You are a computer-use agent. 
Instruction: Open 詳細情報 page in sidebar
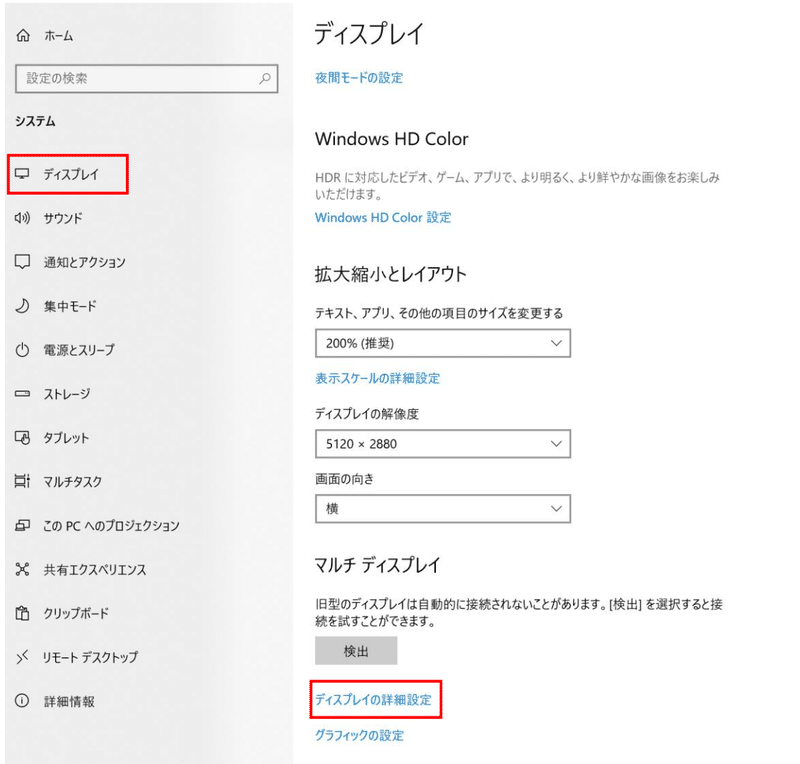point(69,701)
